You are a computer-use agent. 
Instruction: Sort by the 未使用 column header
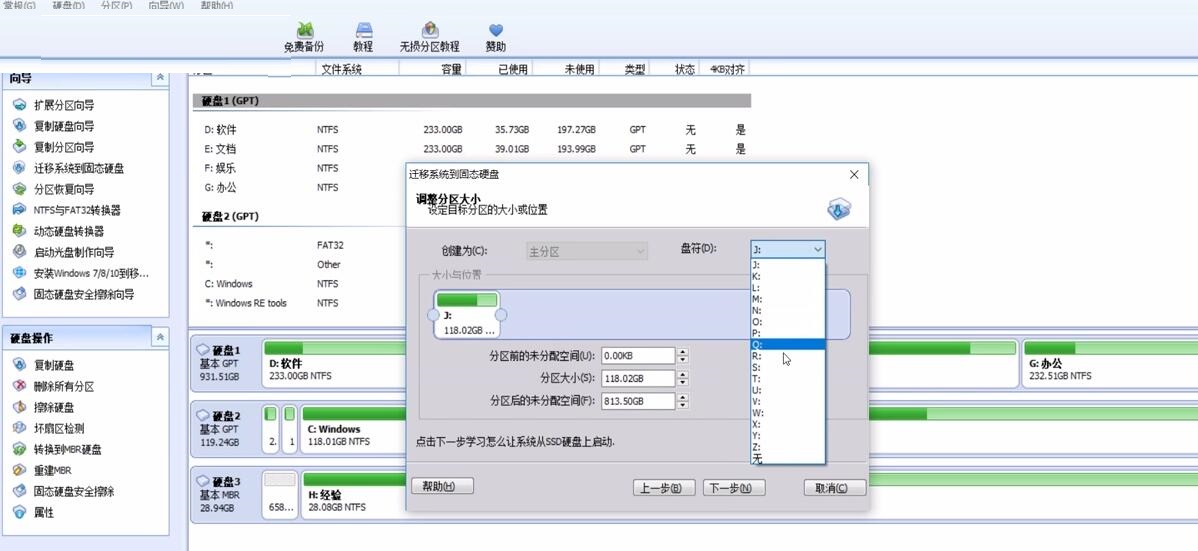566,69
